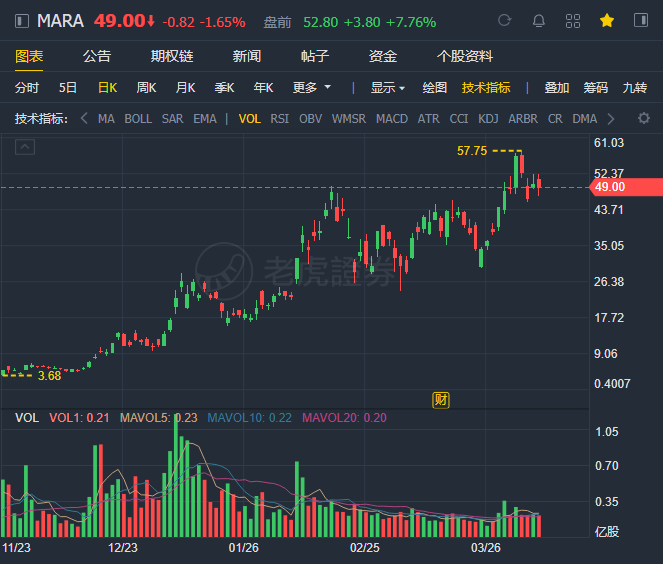Expand the 更多 period dropdown

click(x=311, y=88)
